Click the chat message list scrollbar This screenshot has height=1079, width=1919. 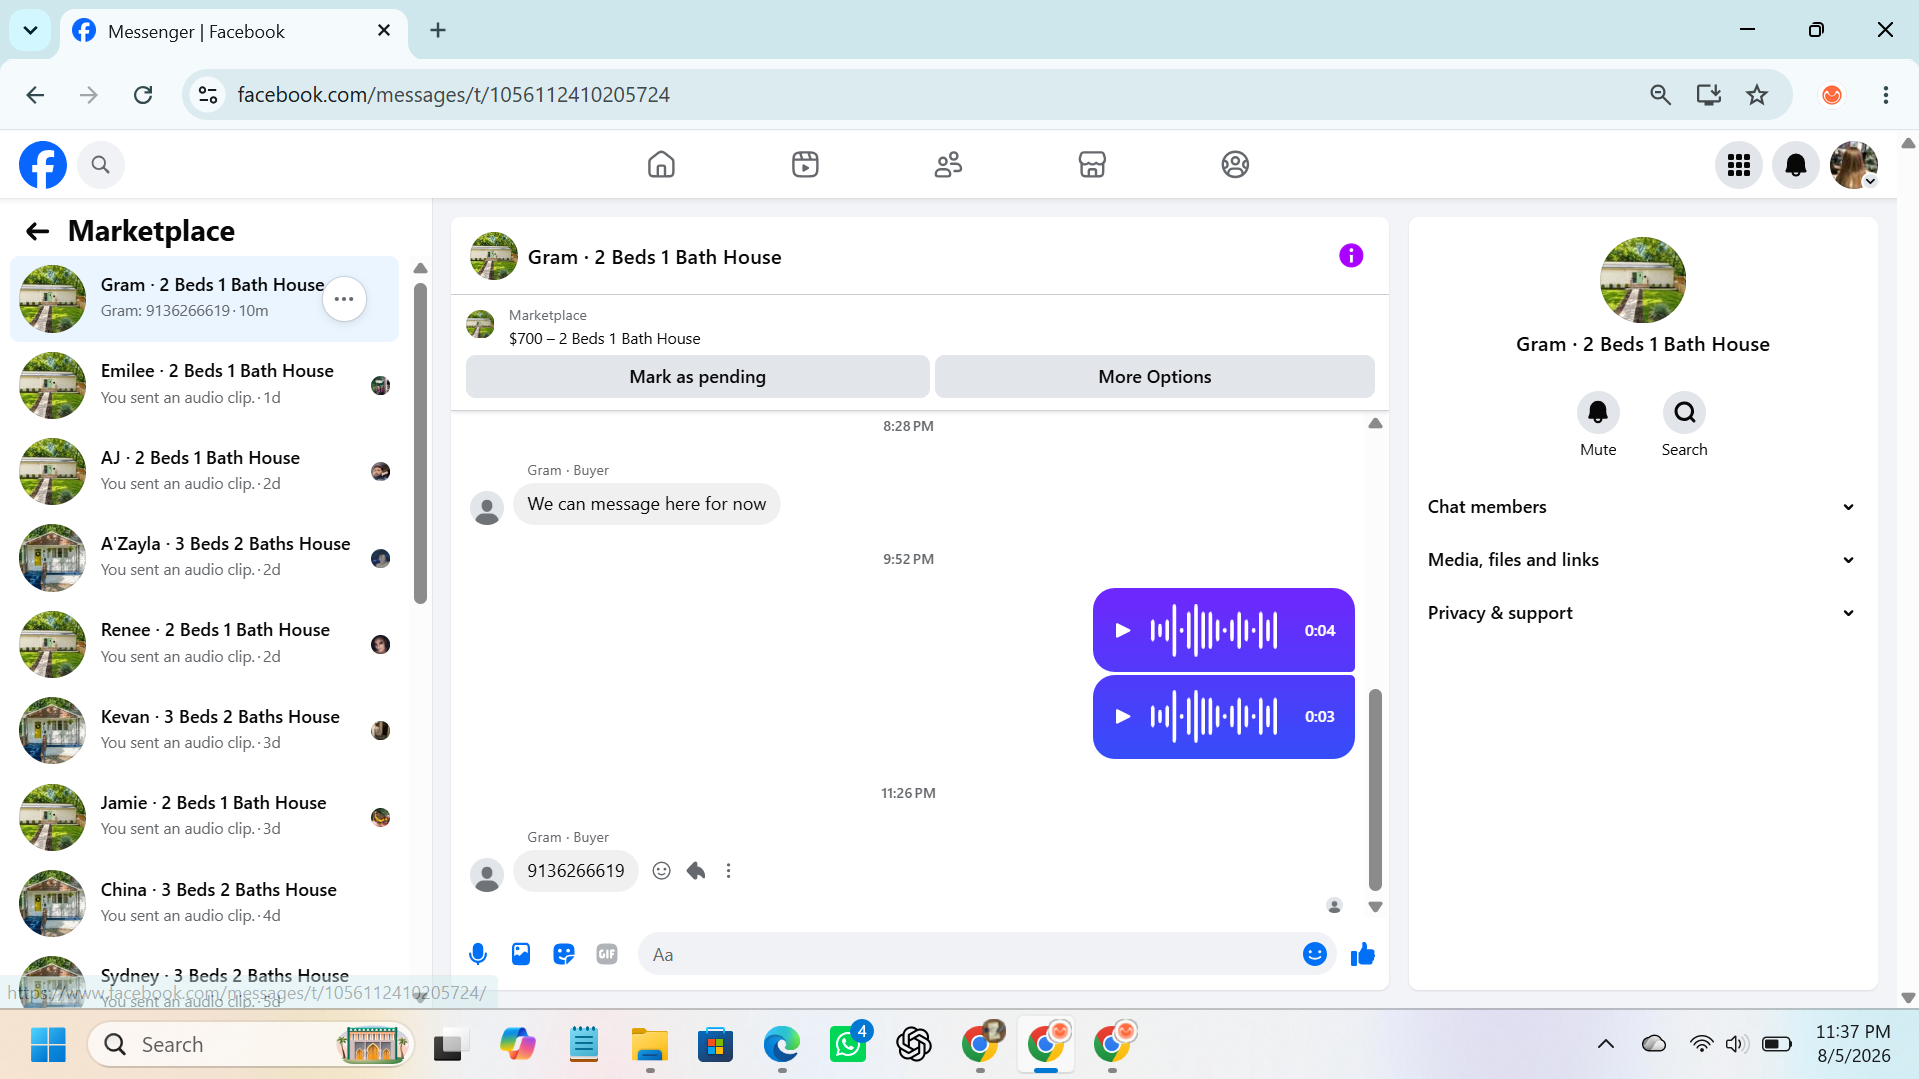(x=1375, y=789)
